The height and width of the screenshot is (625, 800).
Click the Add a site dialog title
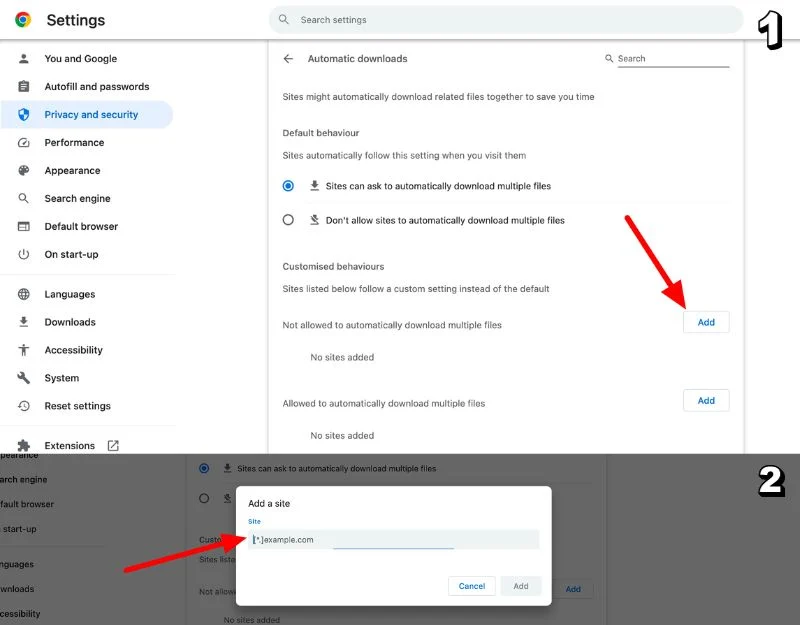(269, 503)
